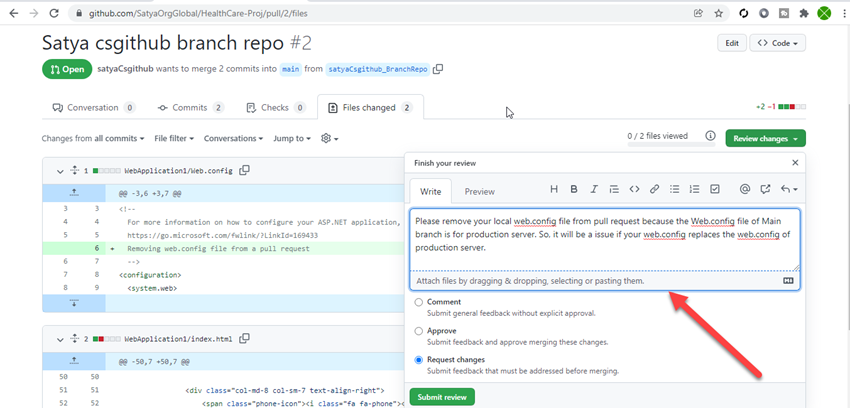Screen dimensions: 850x408
Task: Show files viewed info icon
Action: pyautogui.click(x=710, y=135)
